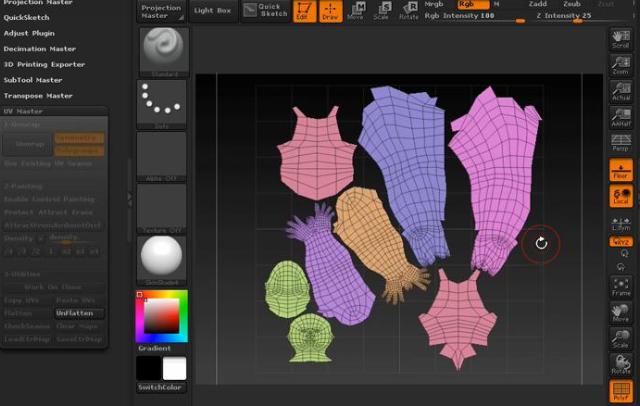This screenshot has height=406, width=640.
Task: Click the Actual size icon
Action: point(621,91)
